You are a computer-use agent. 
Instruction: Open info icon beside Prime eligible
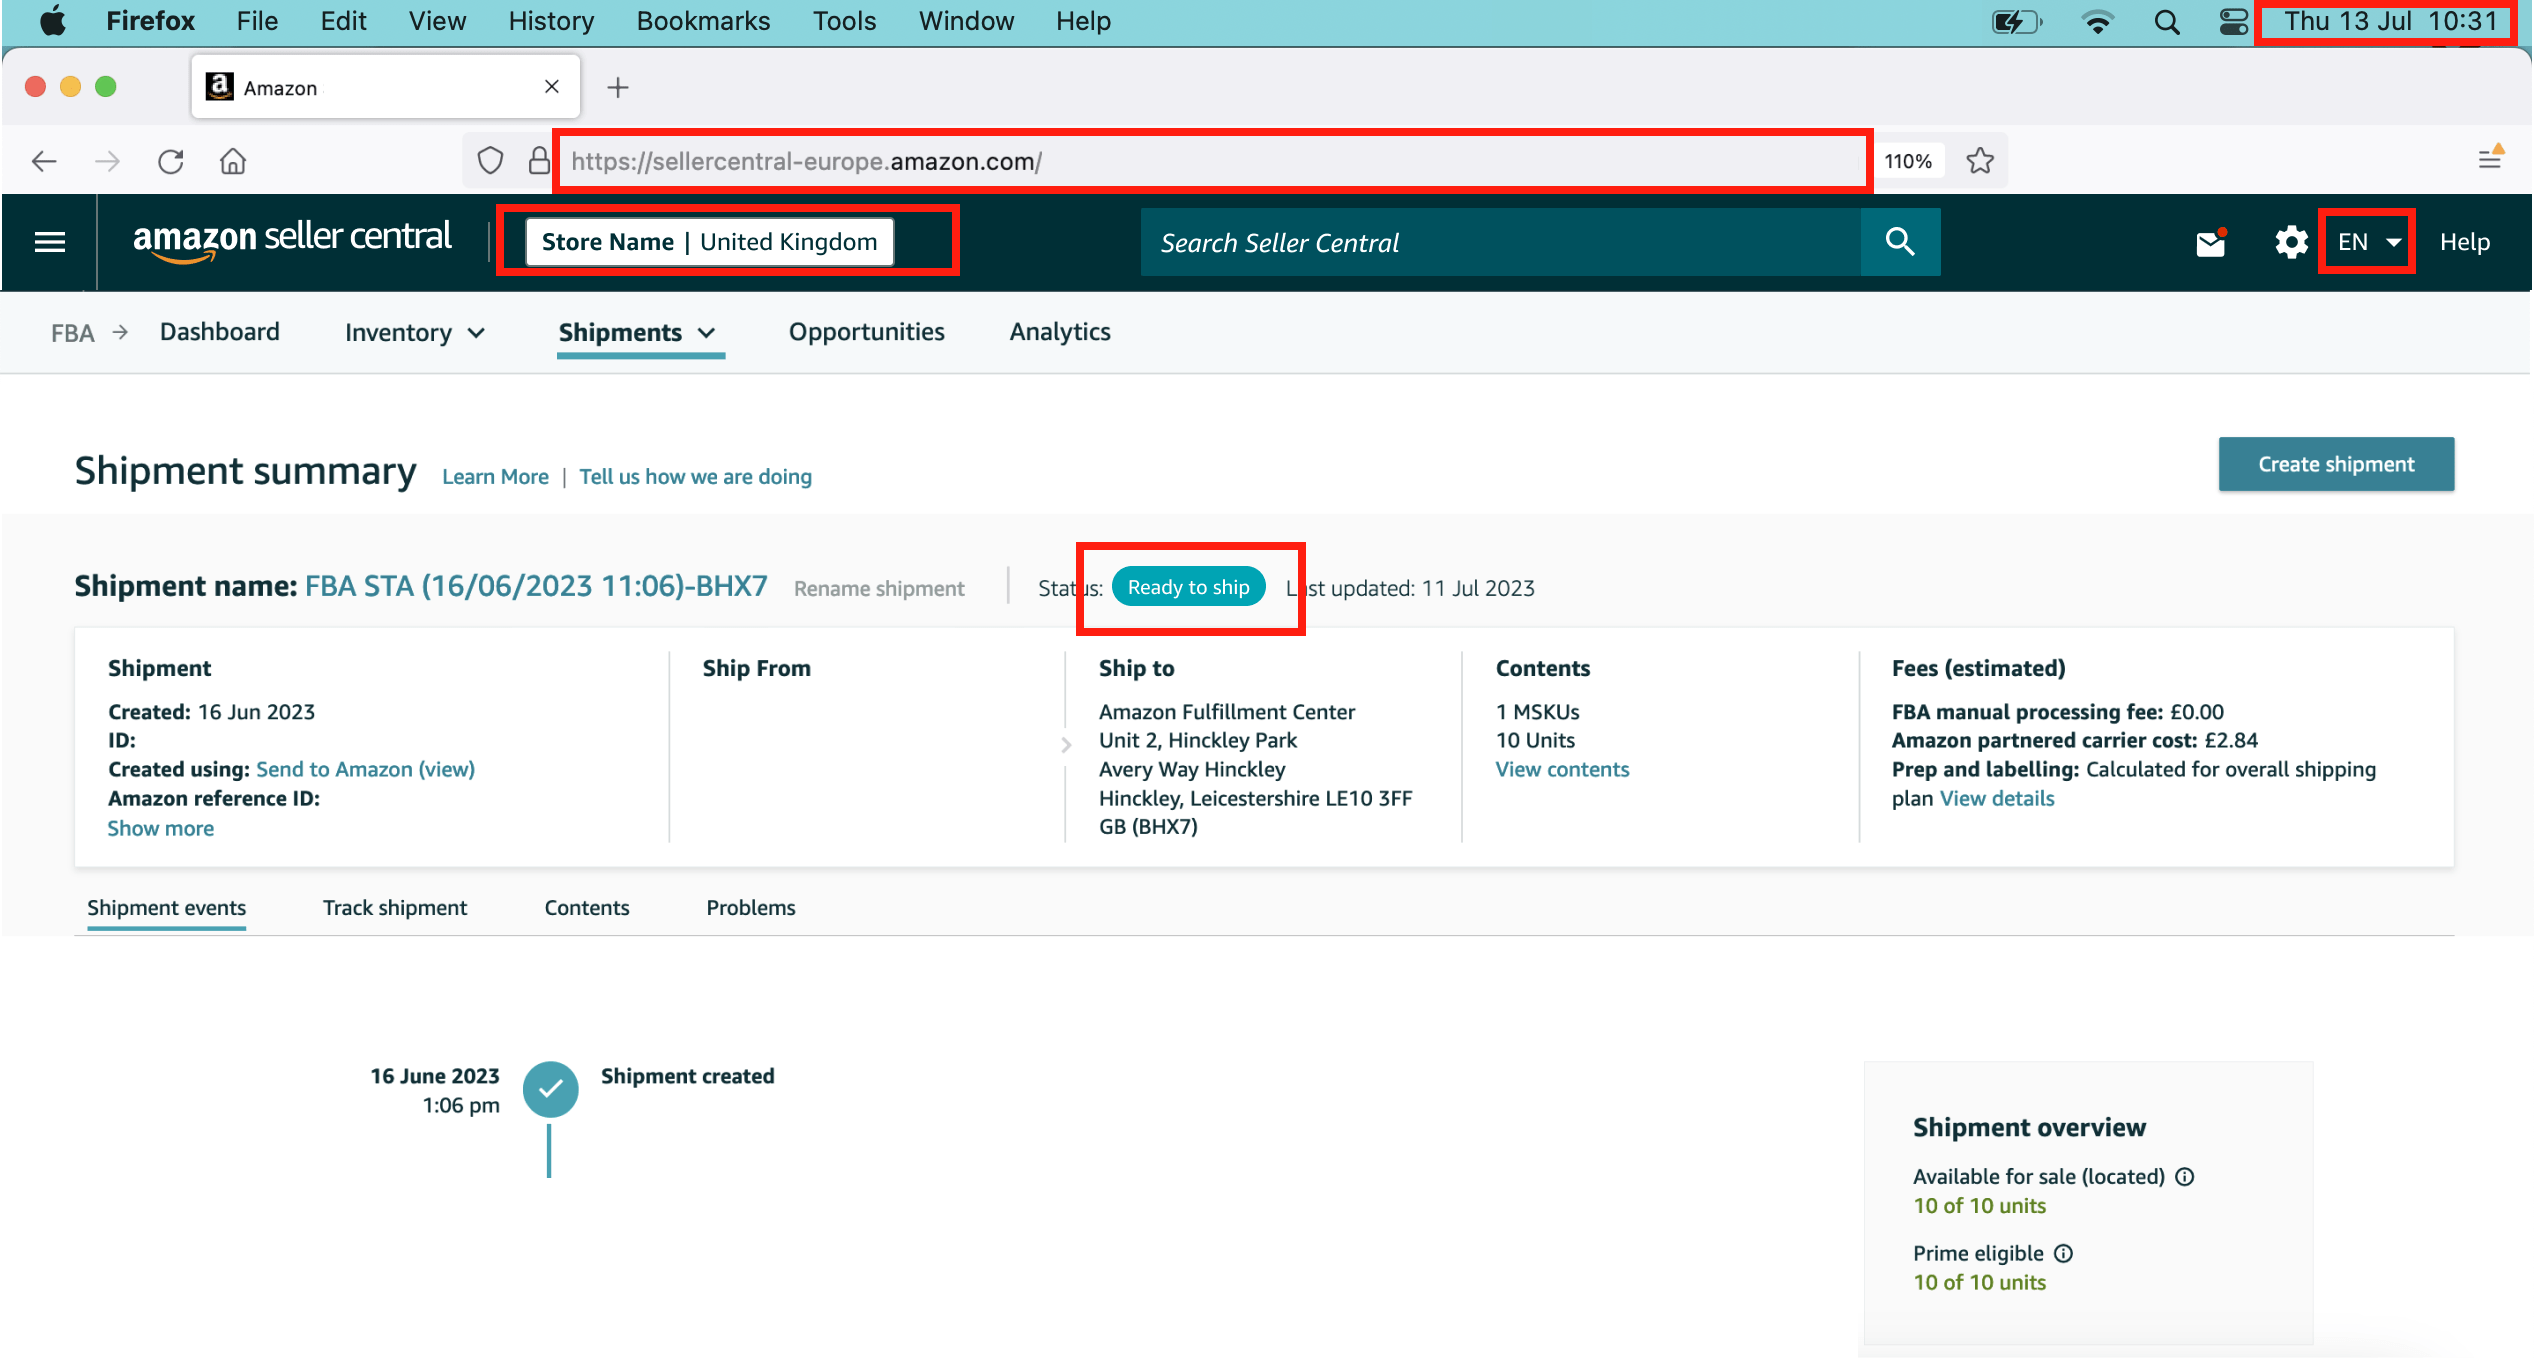pos(2064,1254)
